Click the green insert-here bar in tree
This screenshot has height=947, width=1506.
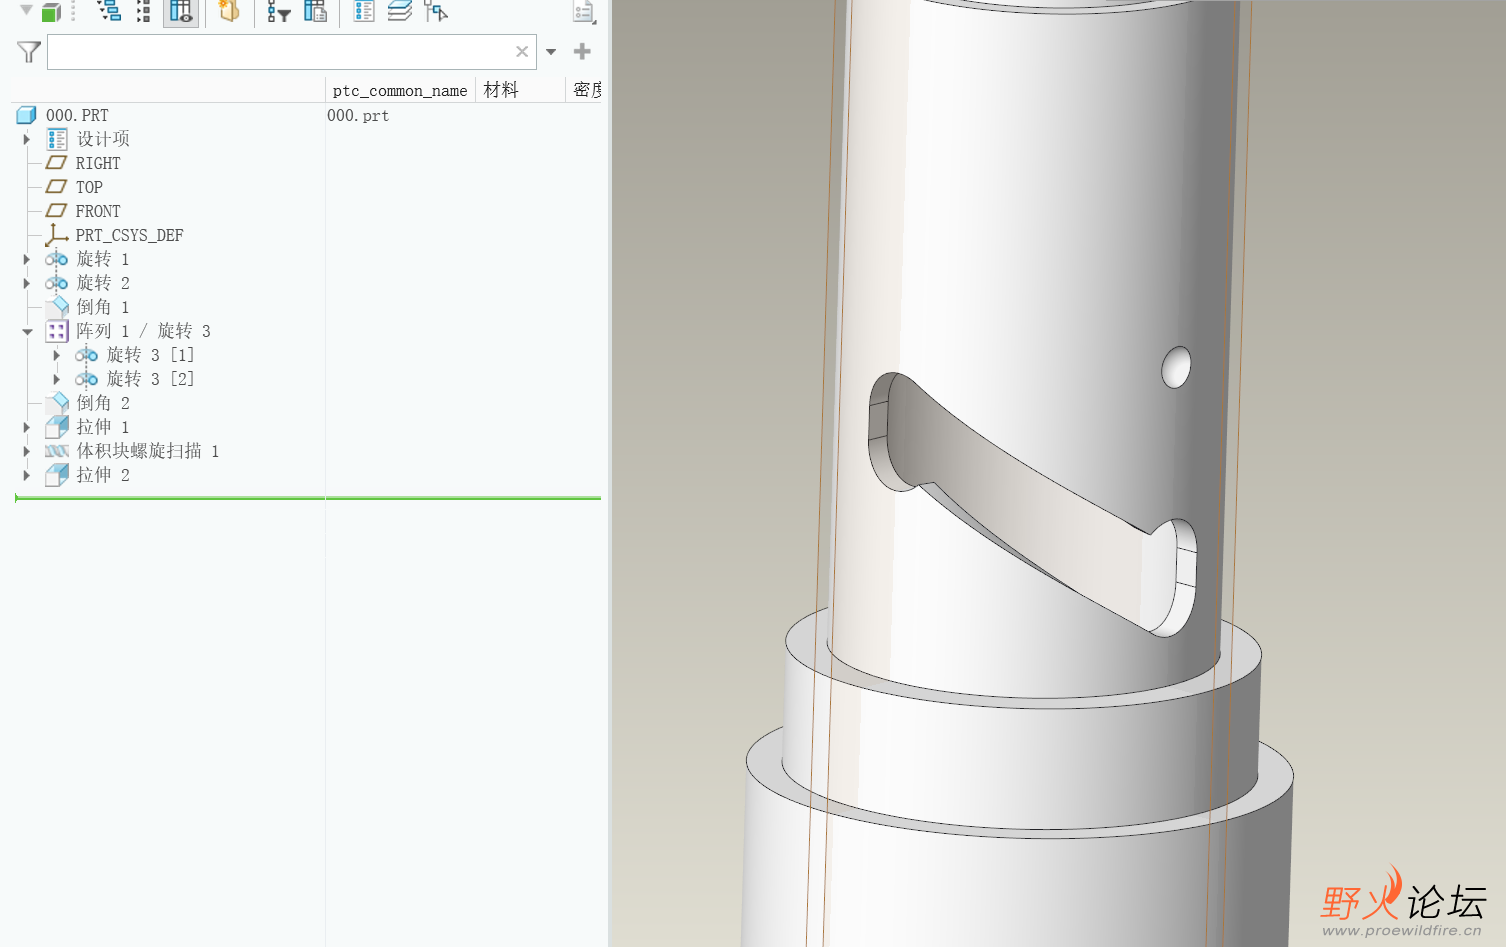coord(308,497)
